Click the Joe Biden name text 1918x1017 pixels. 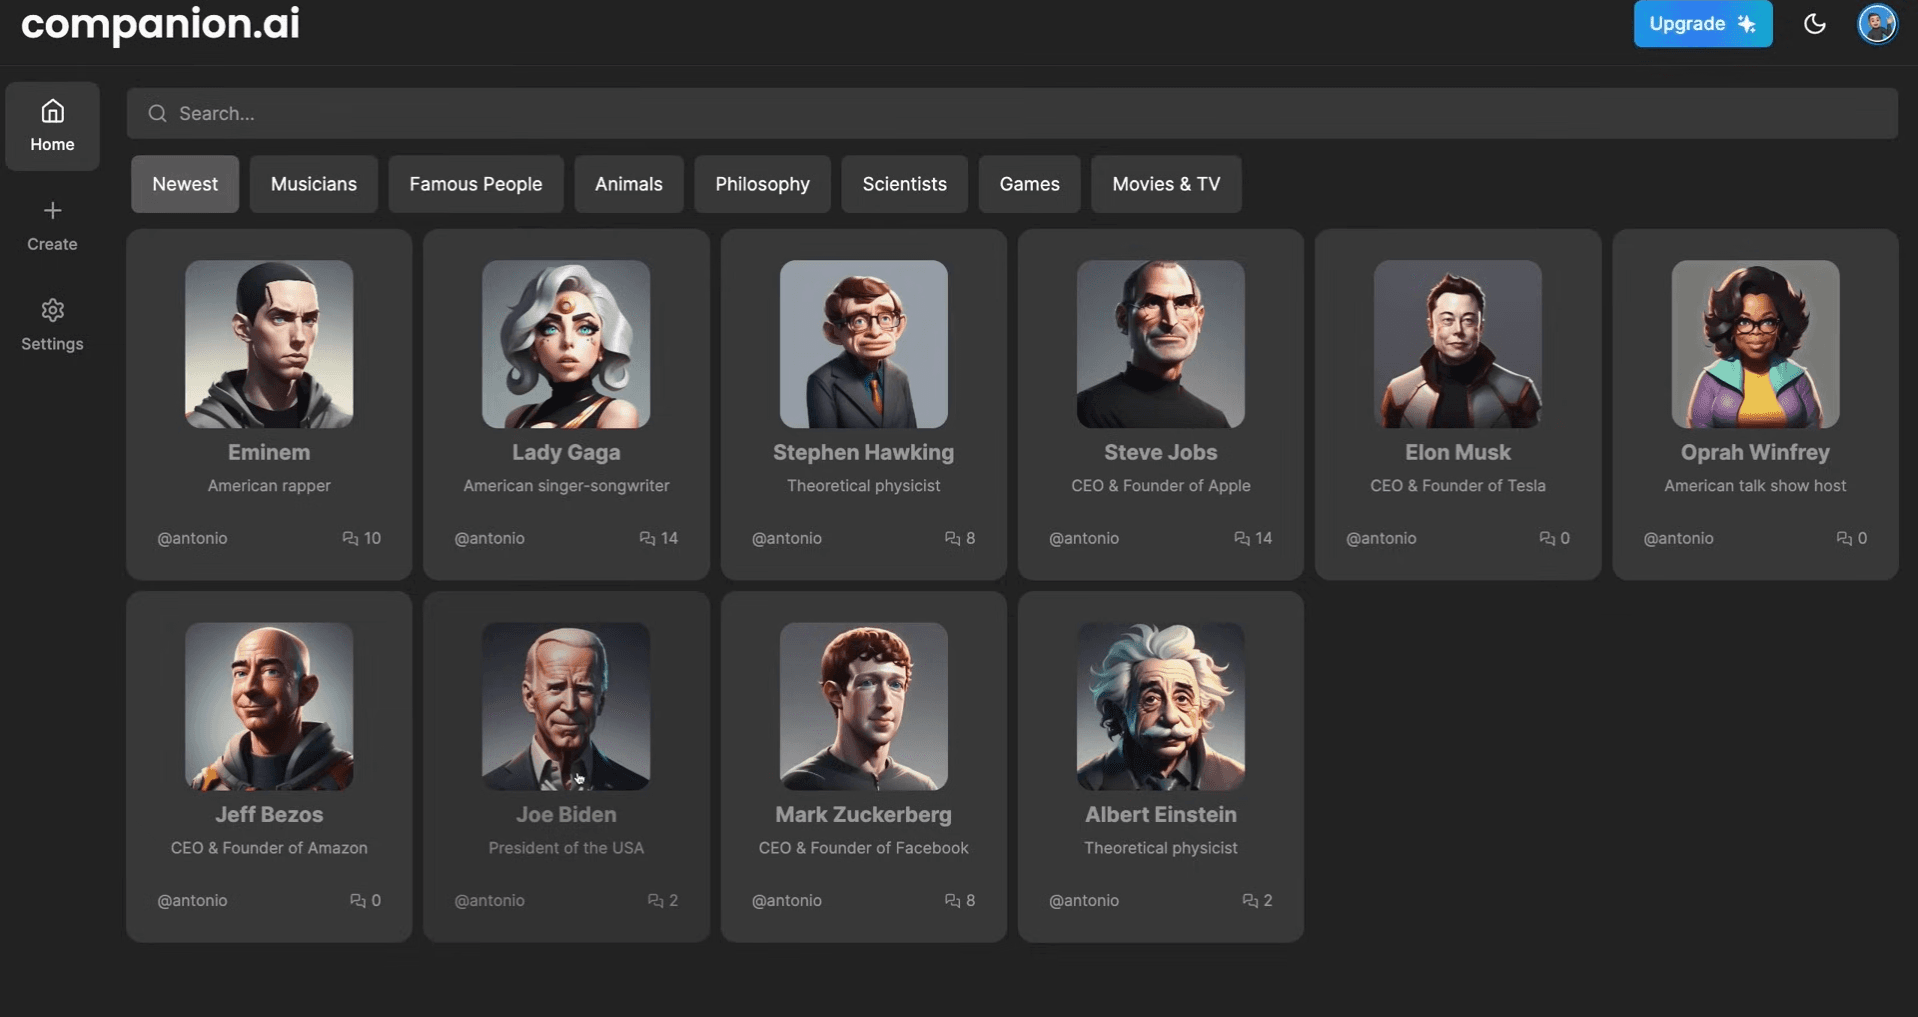click(566, 814)
